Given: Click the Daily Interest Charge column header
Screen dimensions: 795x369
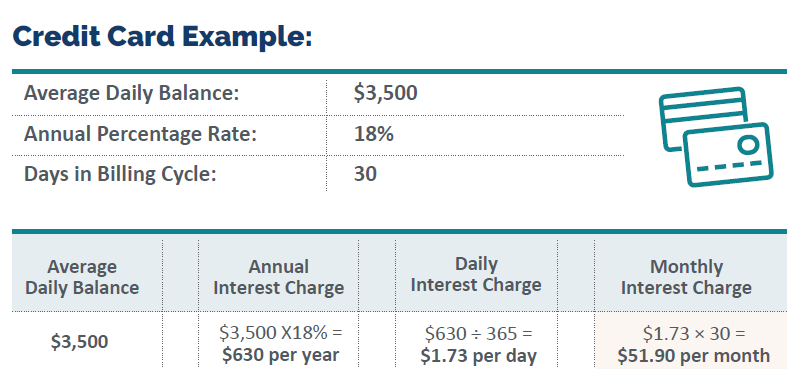Looking at the screenshot, I should pyautogui.click(x=476, y=274).
